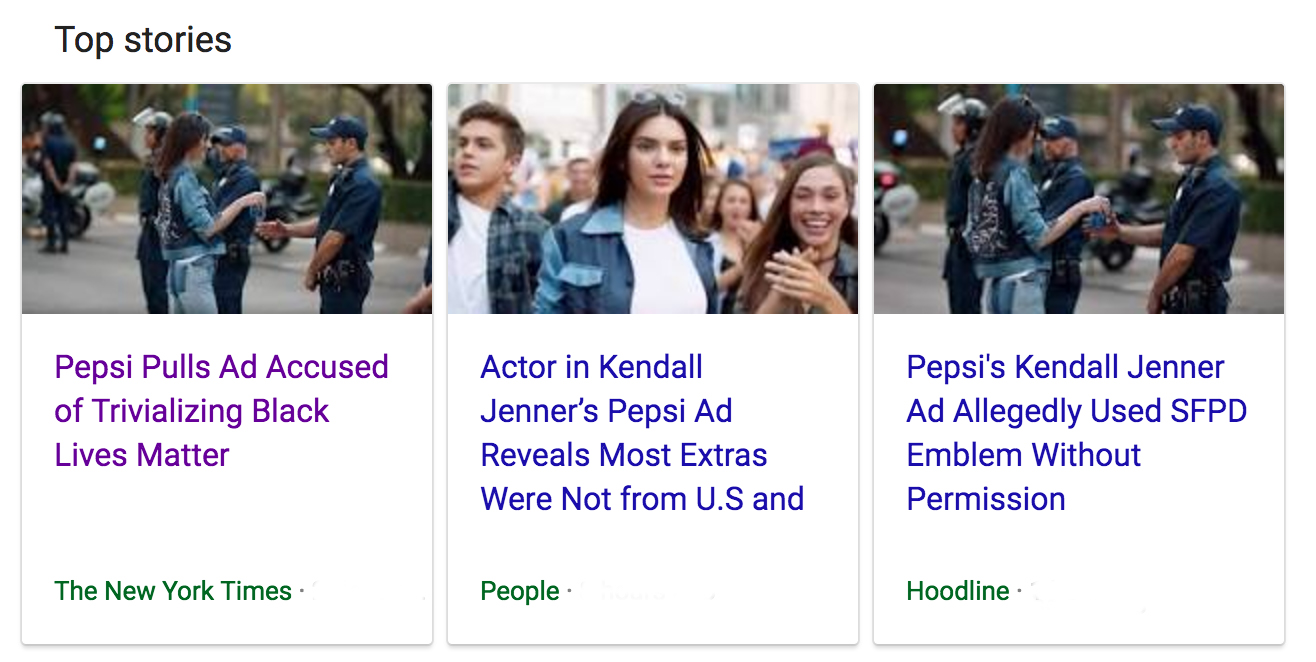Image resolution: width=1316 pixels, height=662 pixels.
Task: Open "Pepsi's Kendall Jenner Ad Allegedly" headline
Action: point(1065,368)
